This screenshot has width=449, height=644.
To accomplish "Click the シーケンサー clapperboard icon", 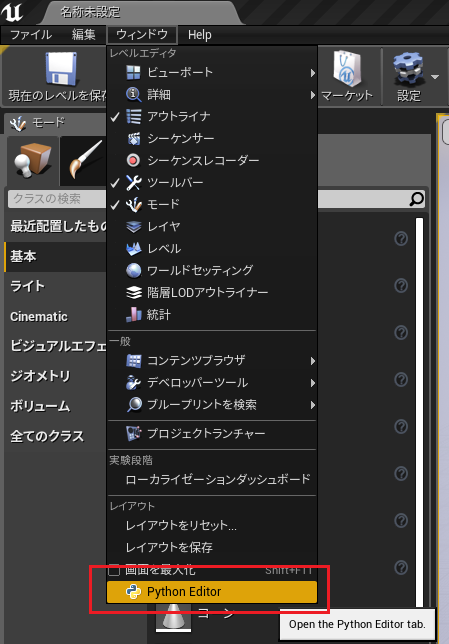I will pyautogui.click(x=134, y=138).
